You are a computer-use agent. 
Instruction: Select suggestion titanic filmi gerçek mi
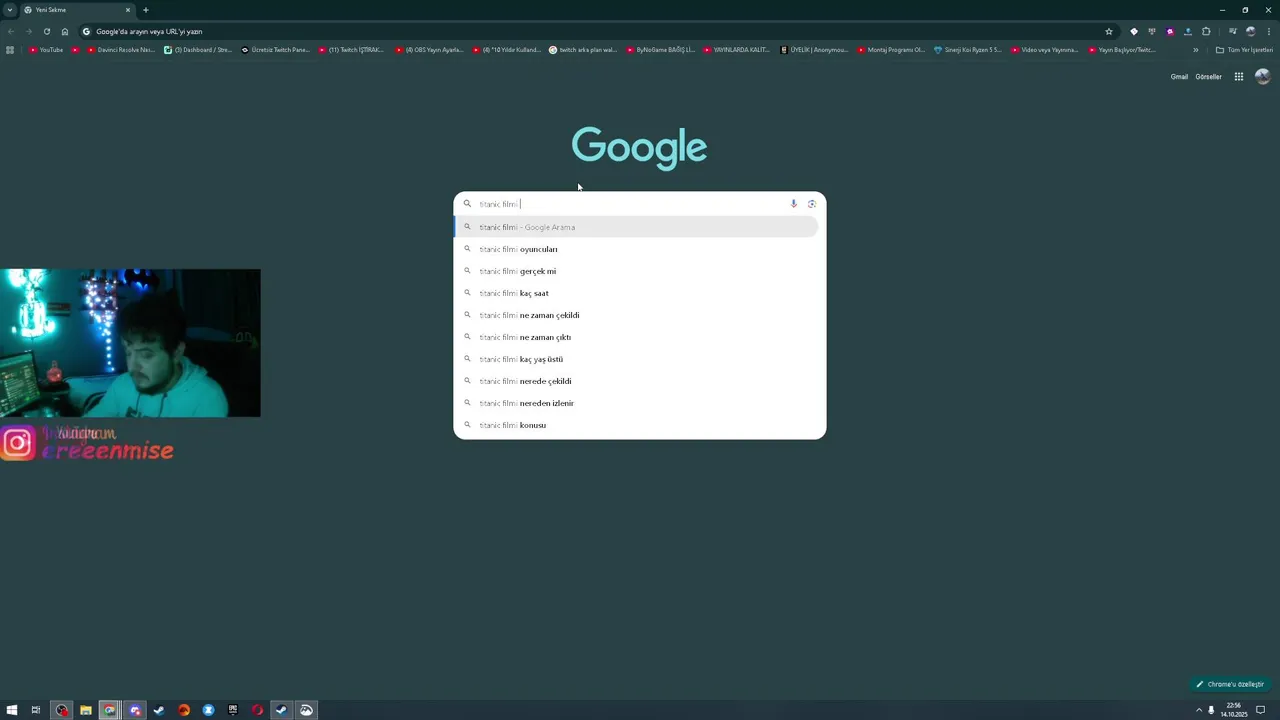[636, 271]
